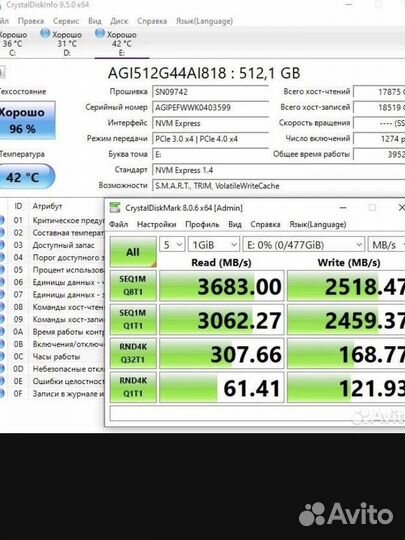The height and width of the screenshot is (540, 405).
Task: Open Правка menu in CrystalDiskInfo
Action: [31, 21]
